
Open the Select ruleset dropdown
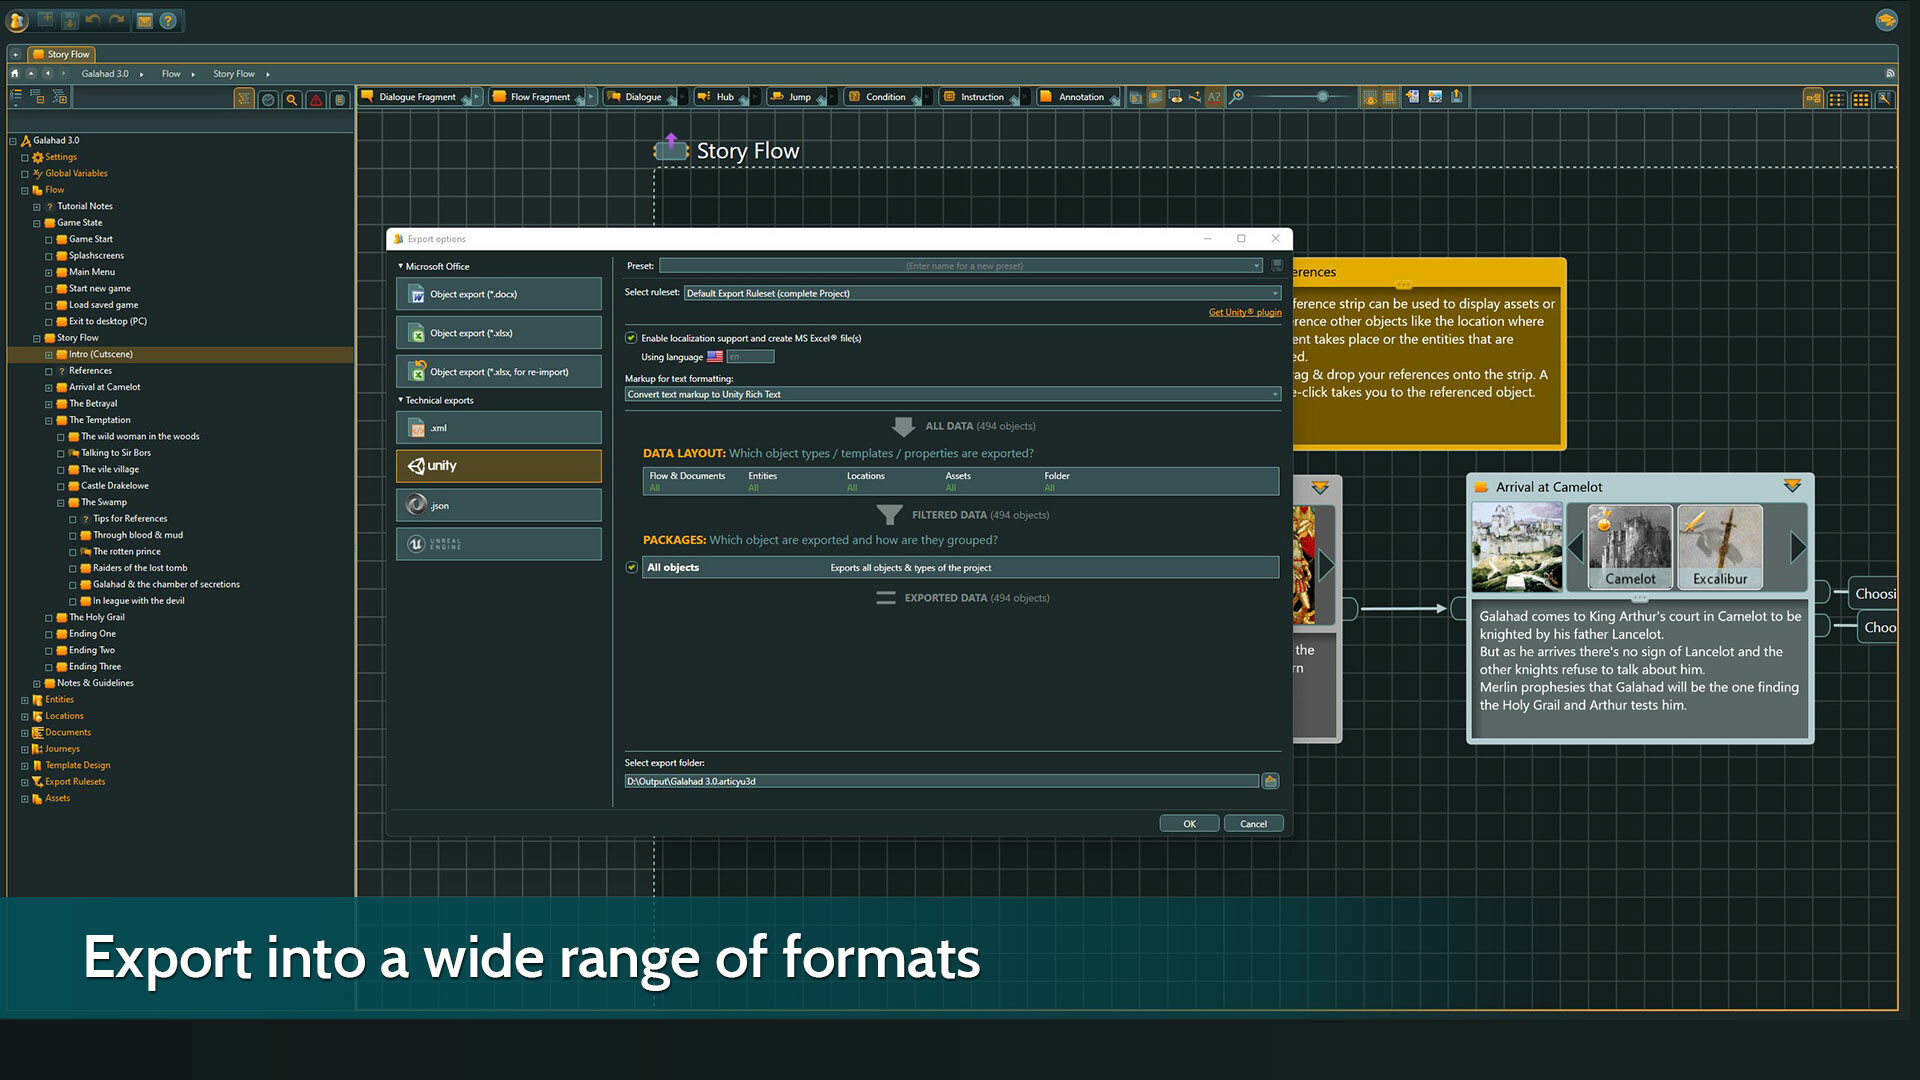click(x=1272, y=293)
